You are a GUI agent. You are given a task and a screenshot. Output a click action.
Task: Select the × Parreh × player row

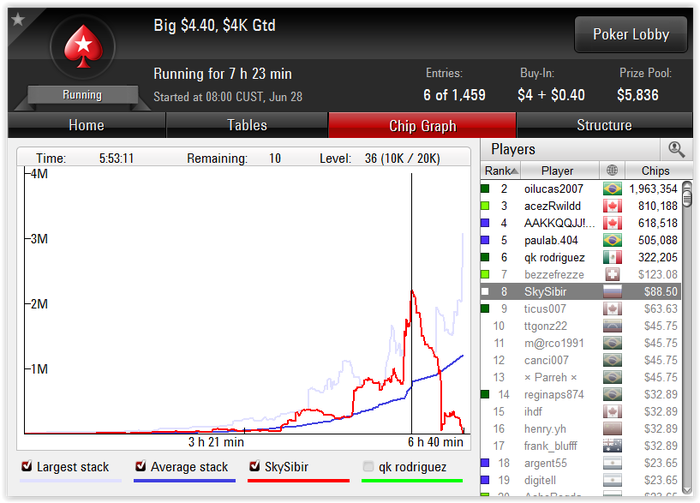[581, 378]
